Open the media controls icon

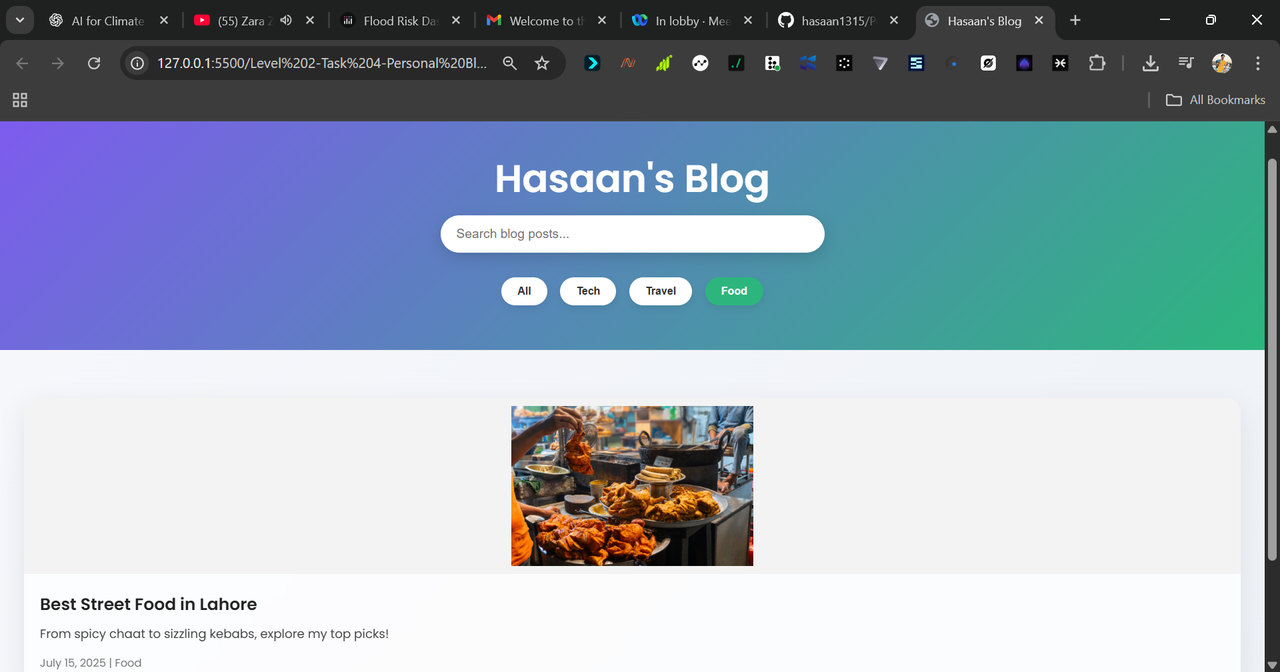coord(1186,63)
